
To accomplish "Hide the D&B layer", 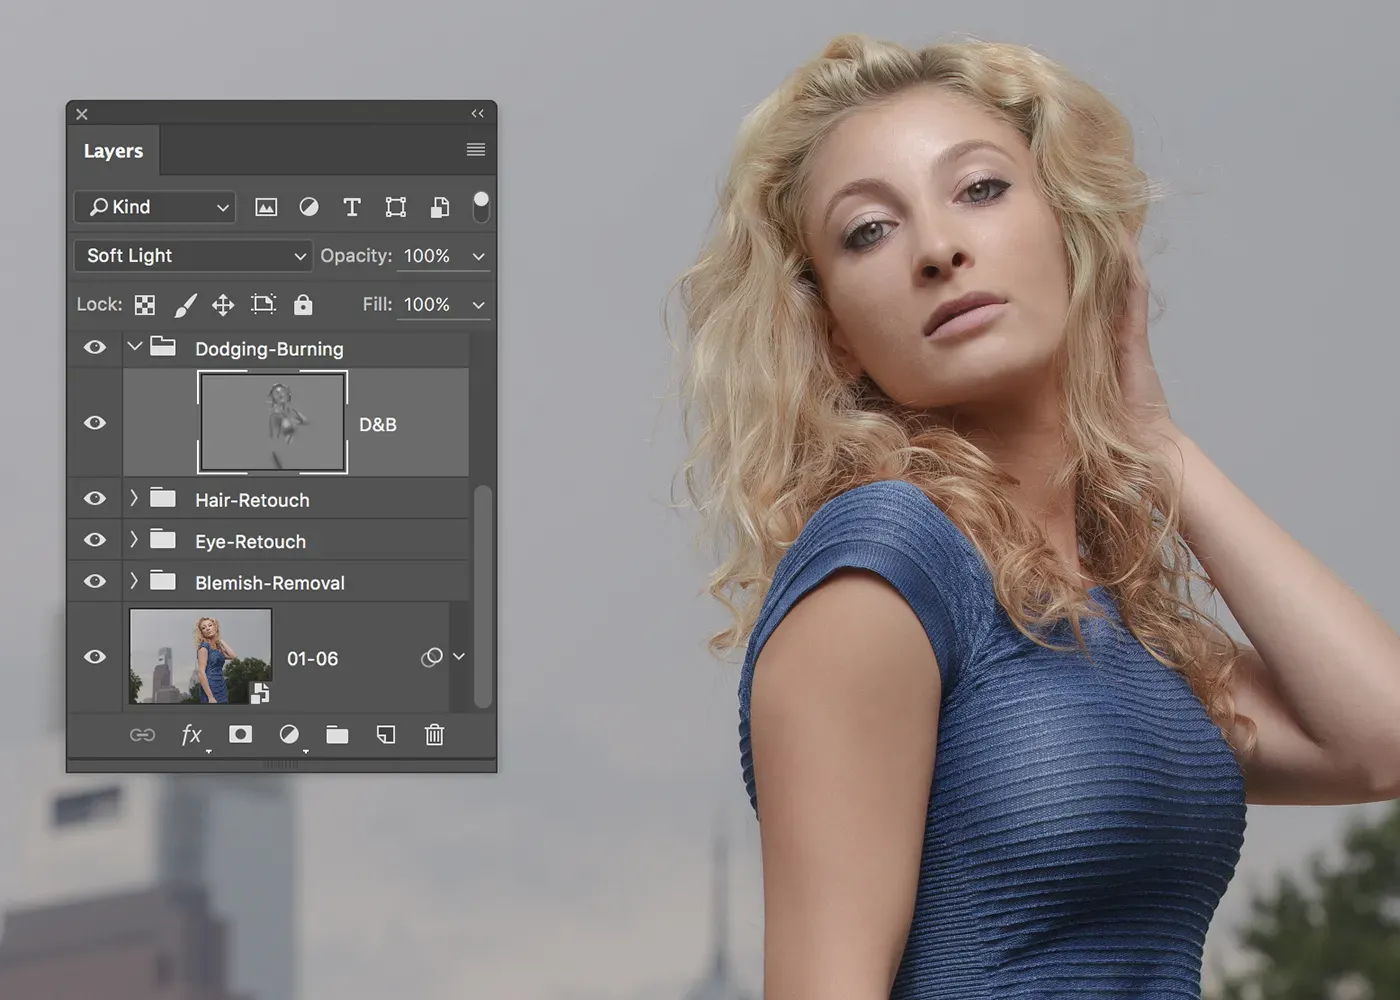I will click(x=95, y=423).
